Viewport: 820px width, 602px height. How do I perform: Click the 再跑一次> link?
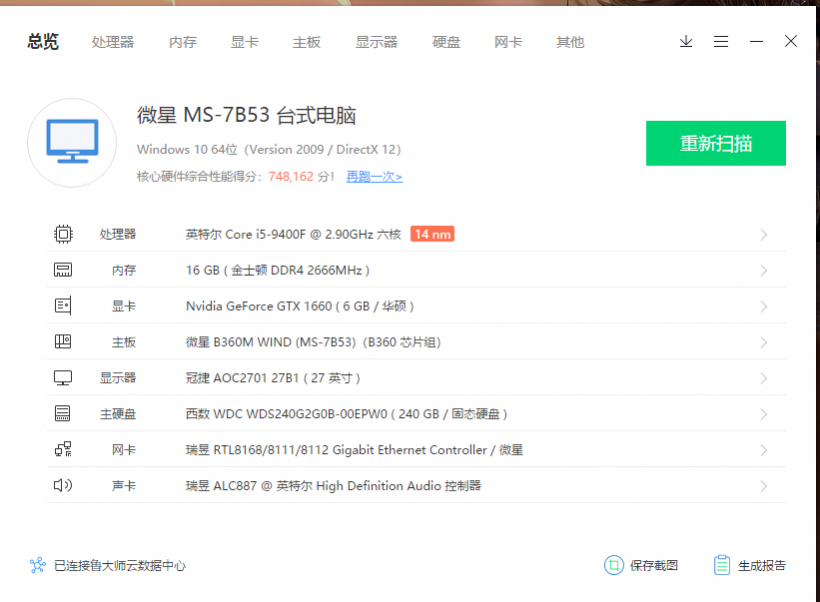(x=374, y=177)
